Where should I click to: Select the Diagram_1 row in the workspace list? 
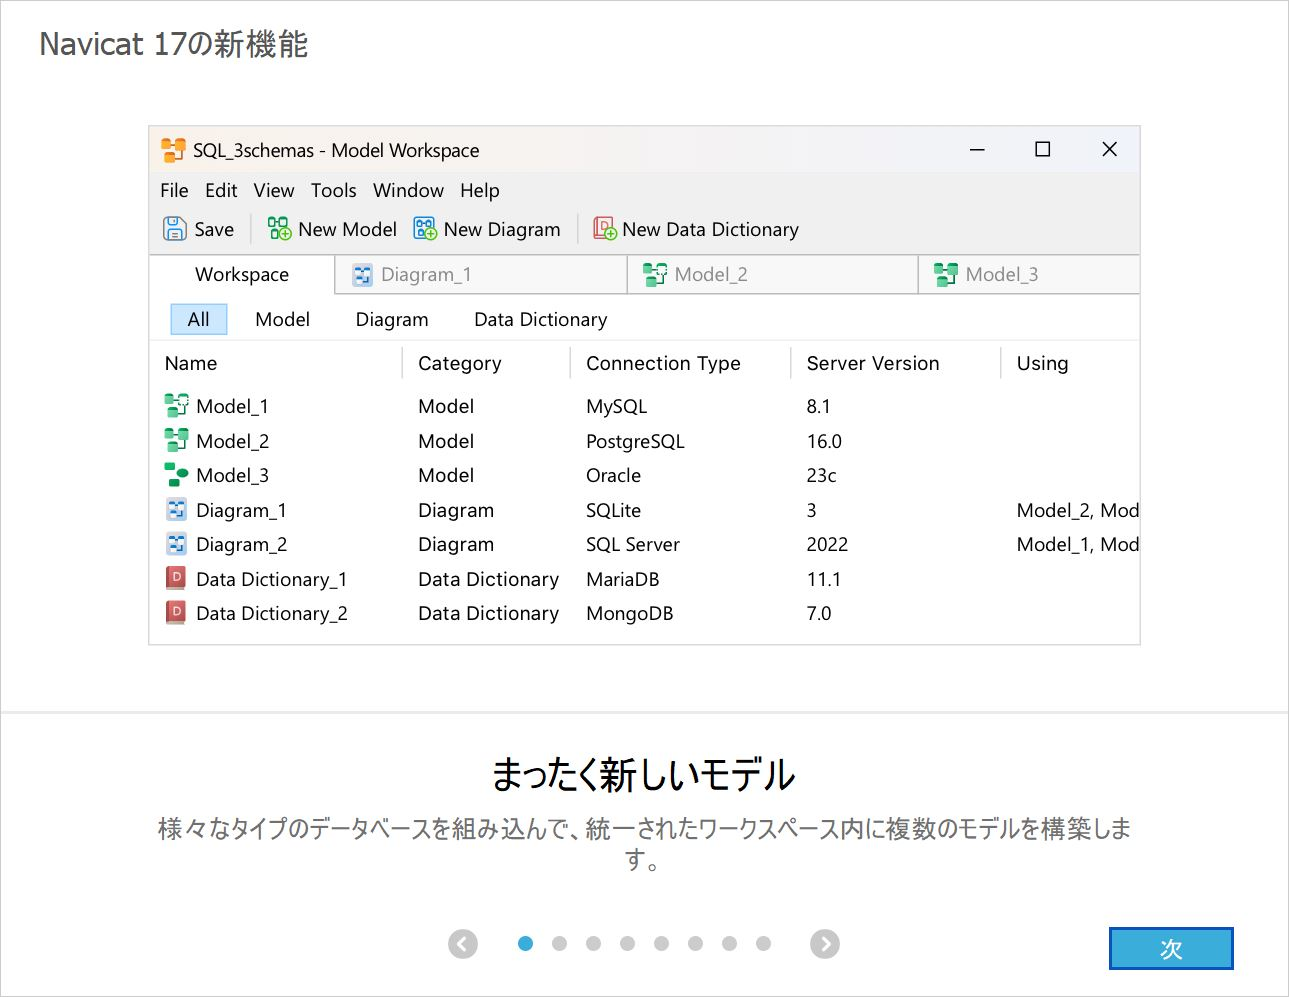[x=241, y=510]
